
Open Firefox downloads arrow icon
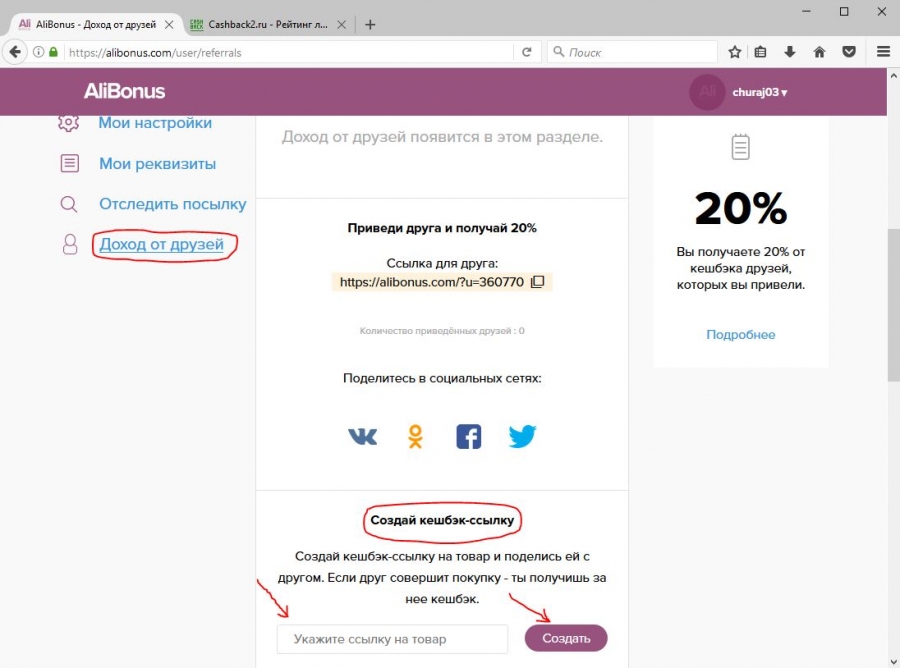point(790,52)
